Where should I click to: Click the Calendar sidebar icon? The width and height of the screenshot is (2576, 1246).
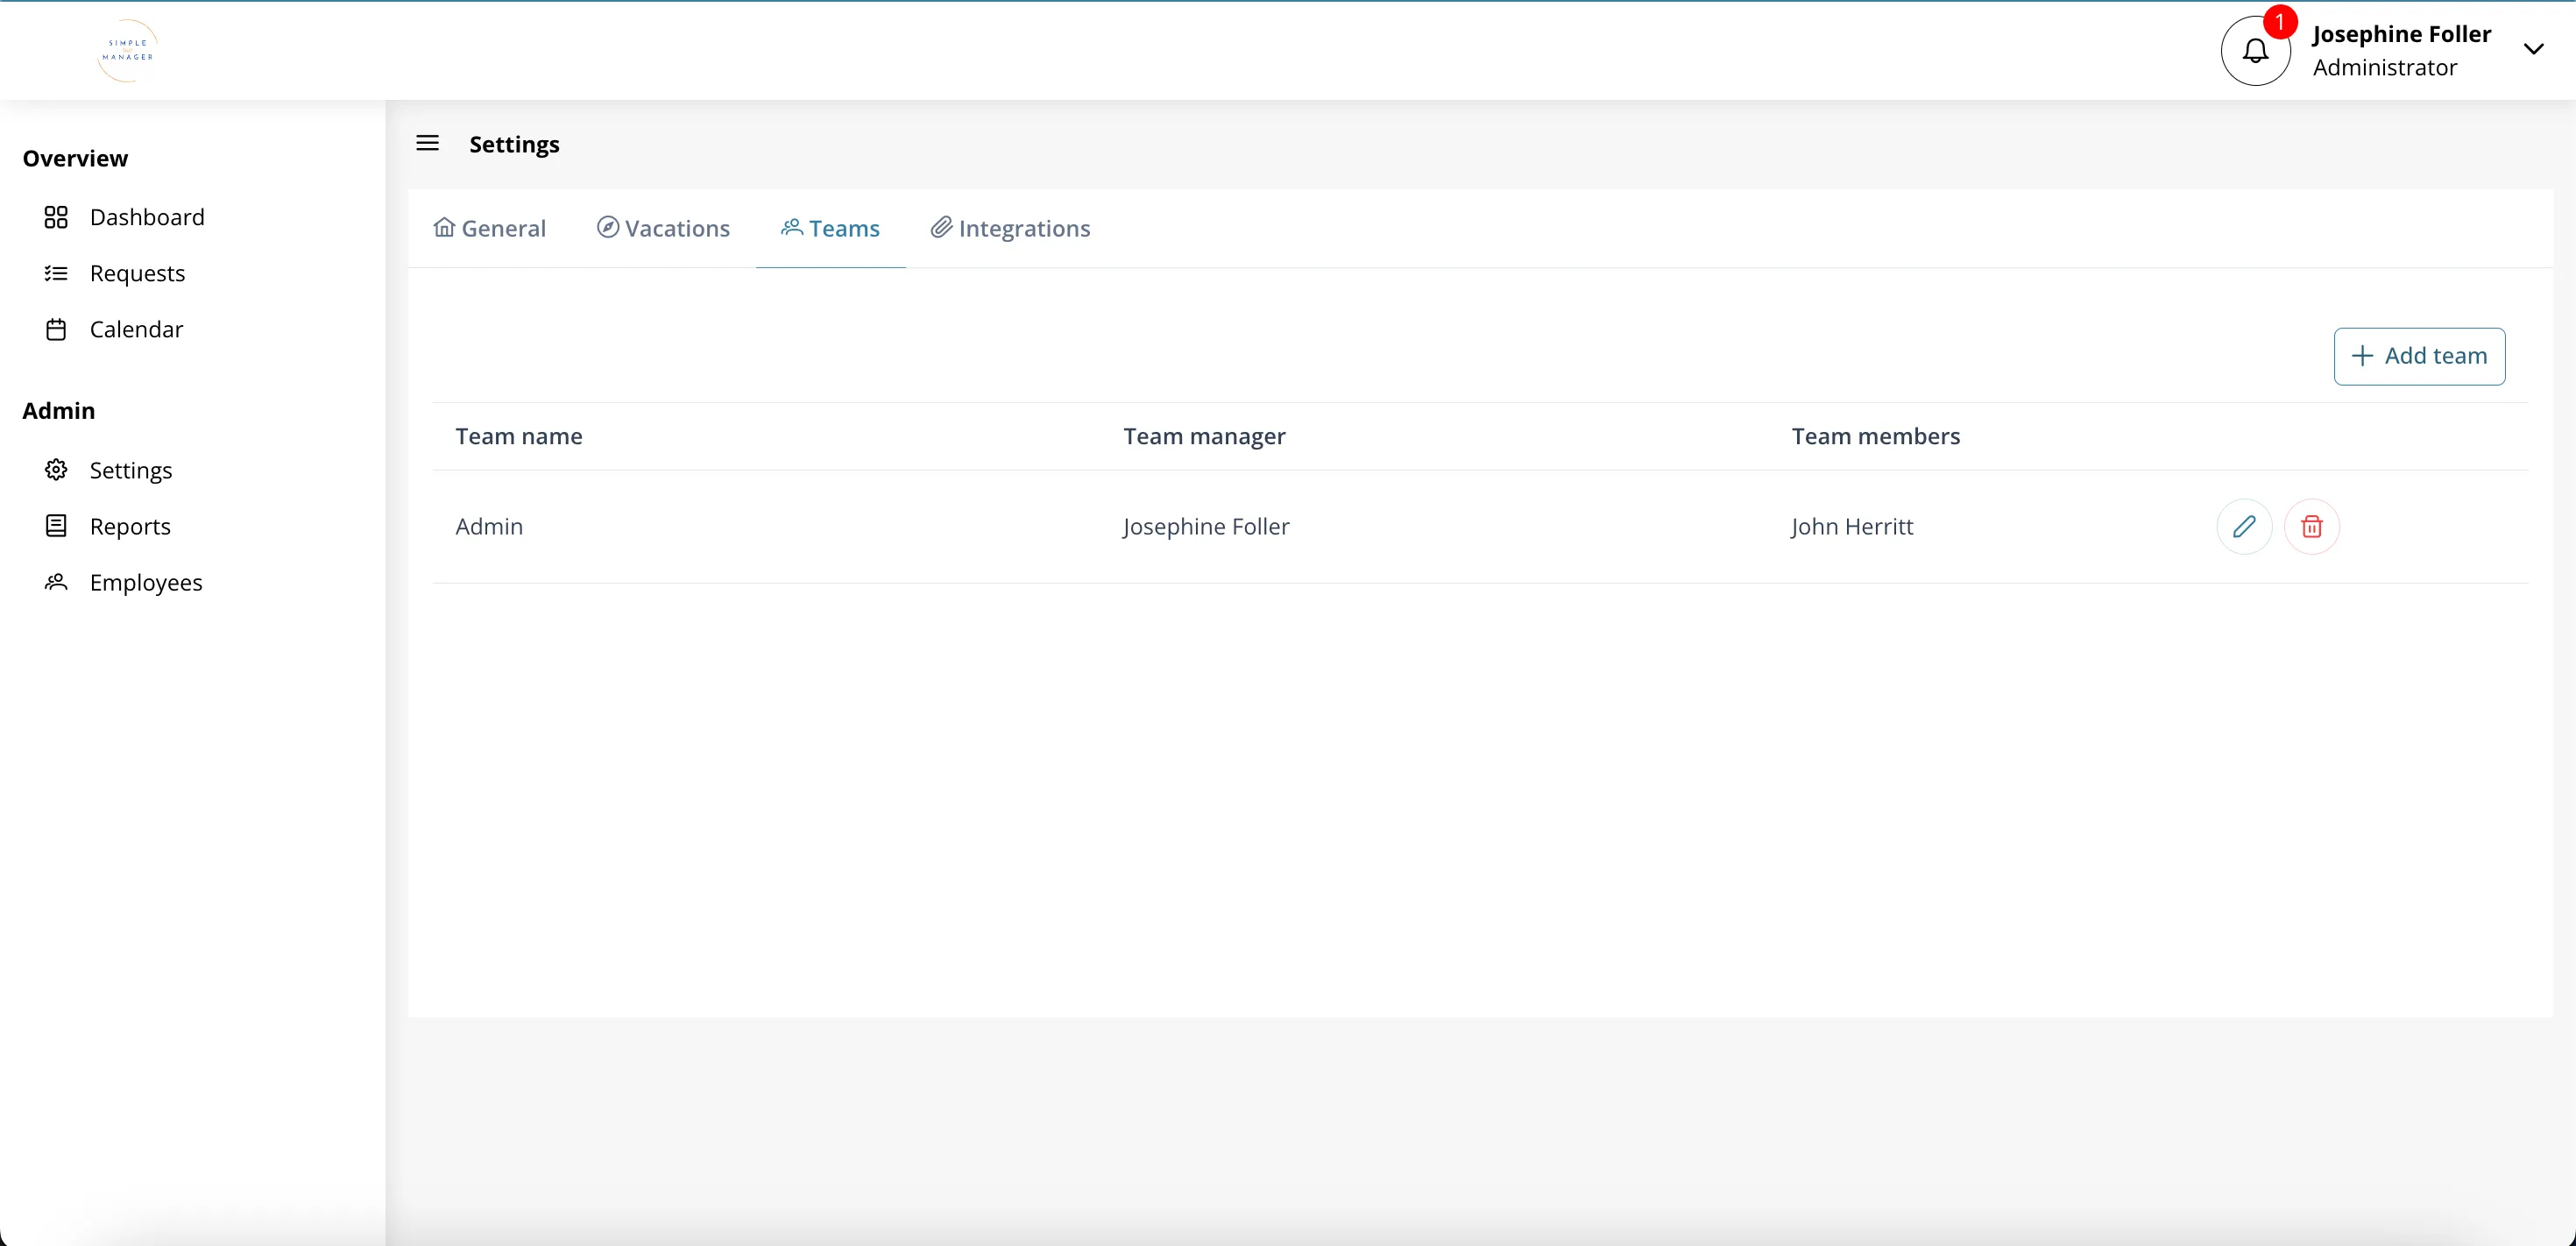click(54, 329)
